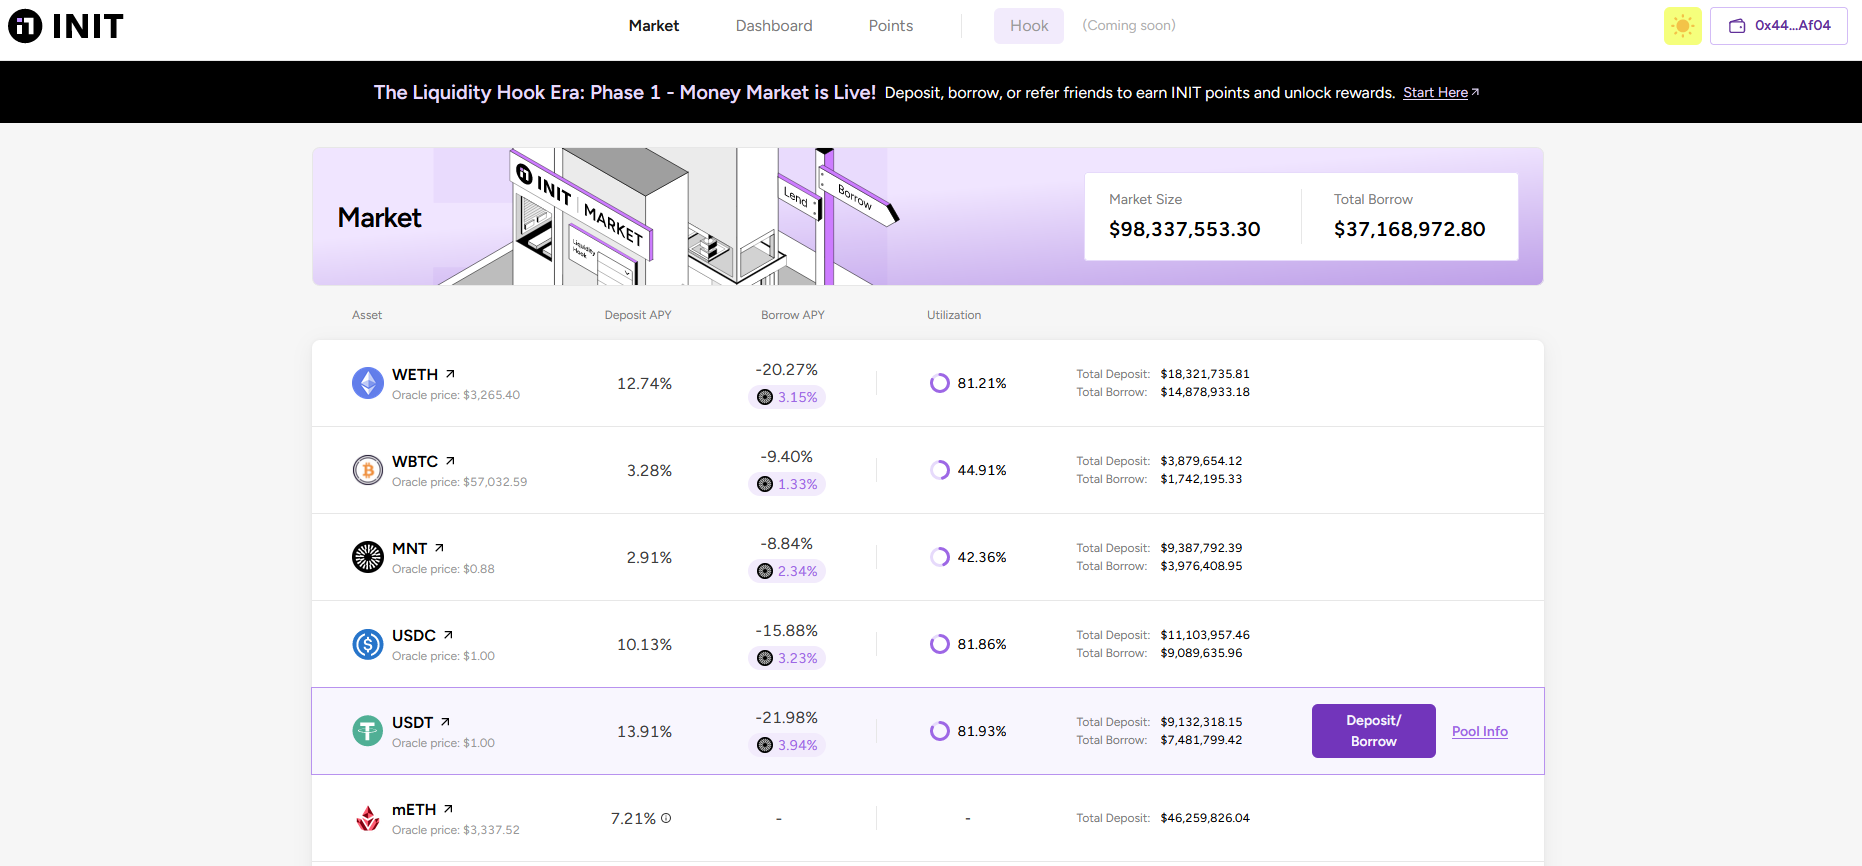Click the WETH Ethereum token icon

coord(368,383)
